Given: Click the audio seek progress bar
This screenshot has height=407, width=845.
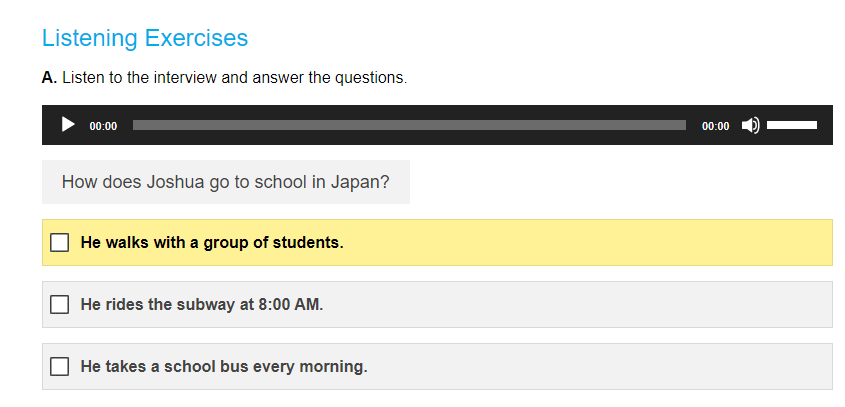Looking at the screenshot, I should click(x=409, y=125).
